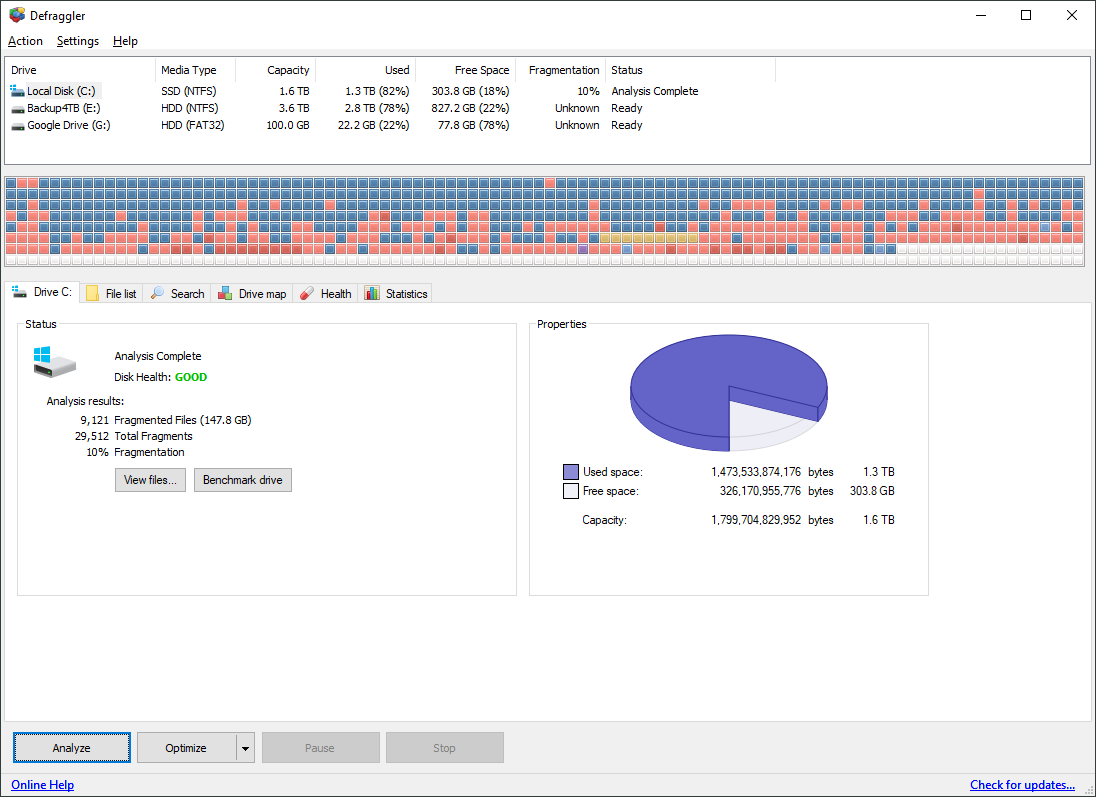Click the 303.8 GB (18%) free space cell

tap(470, 91)
